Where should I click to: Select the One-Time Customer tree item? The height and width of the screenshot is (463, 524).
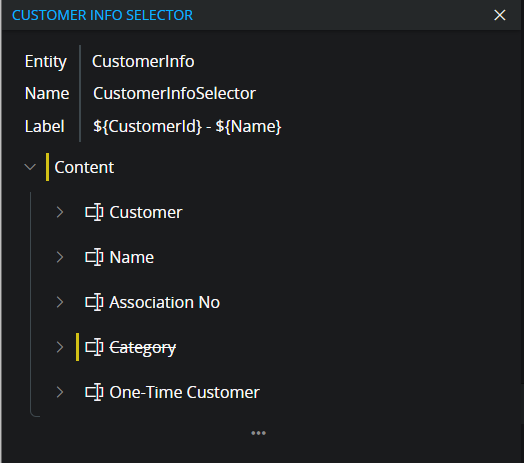184,392
